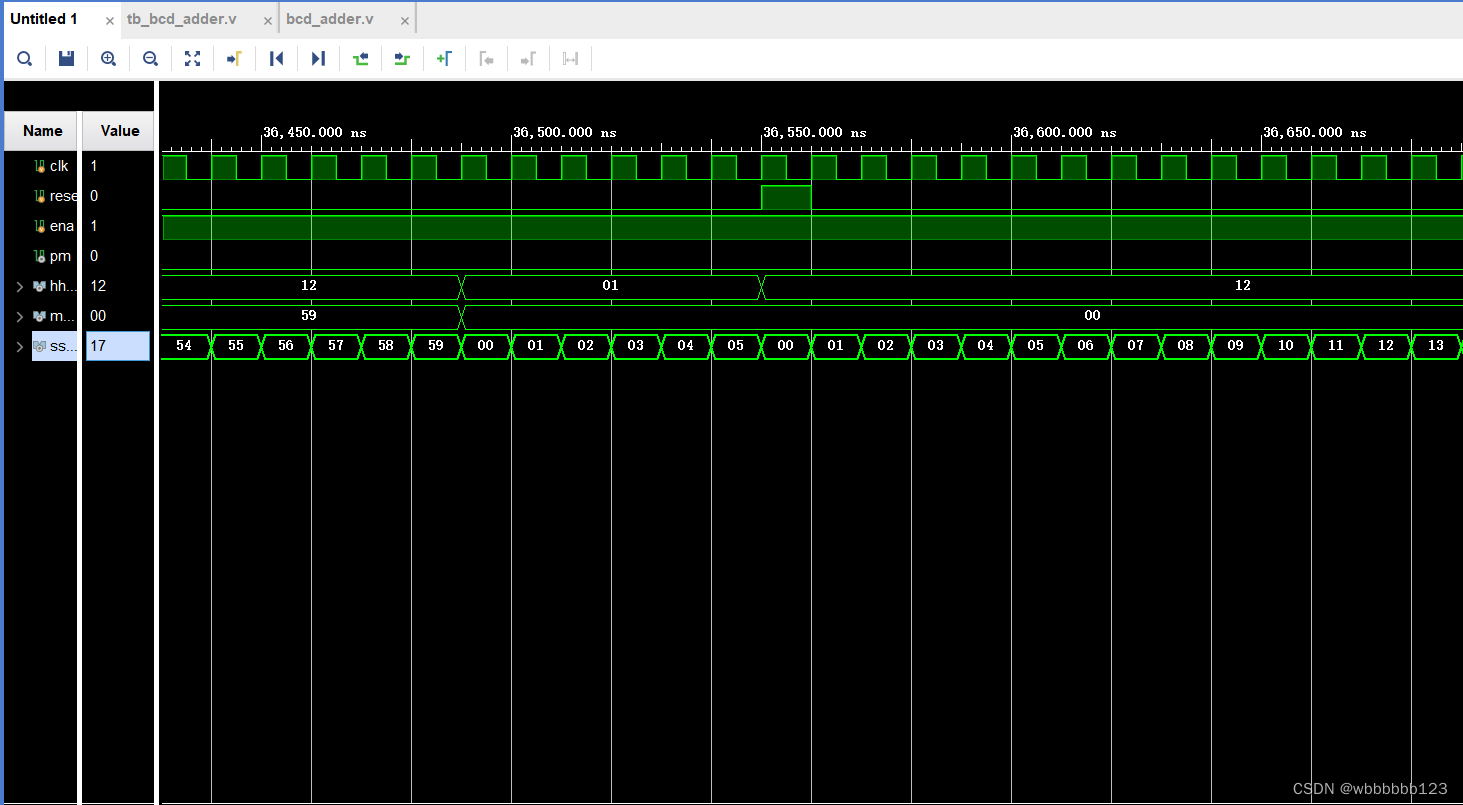Expand the hh bus signal

(x=19, y=287)
